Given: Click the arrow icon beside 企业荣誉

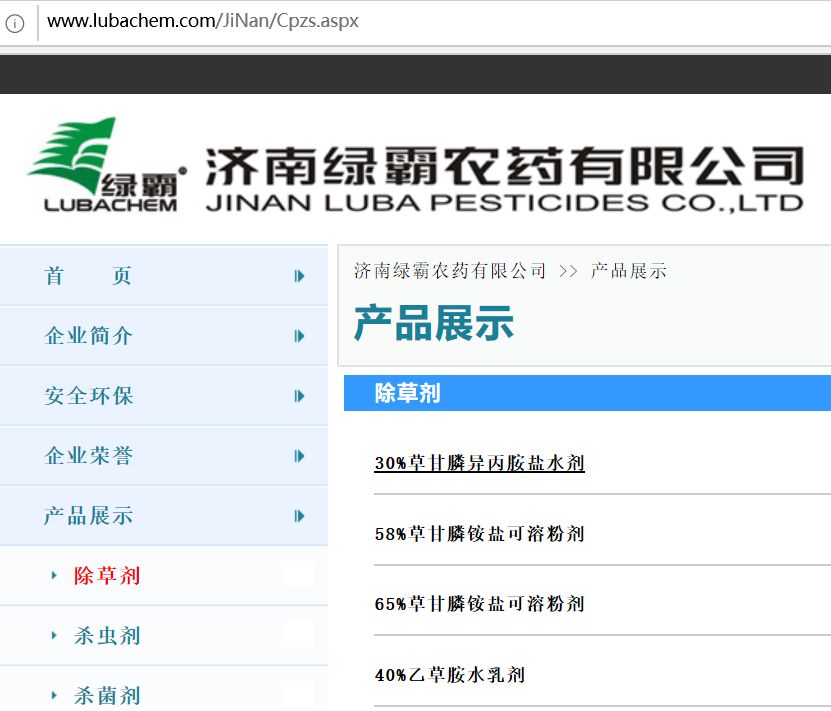Looking at the screenshot, I should click(x=299, y=456).
